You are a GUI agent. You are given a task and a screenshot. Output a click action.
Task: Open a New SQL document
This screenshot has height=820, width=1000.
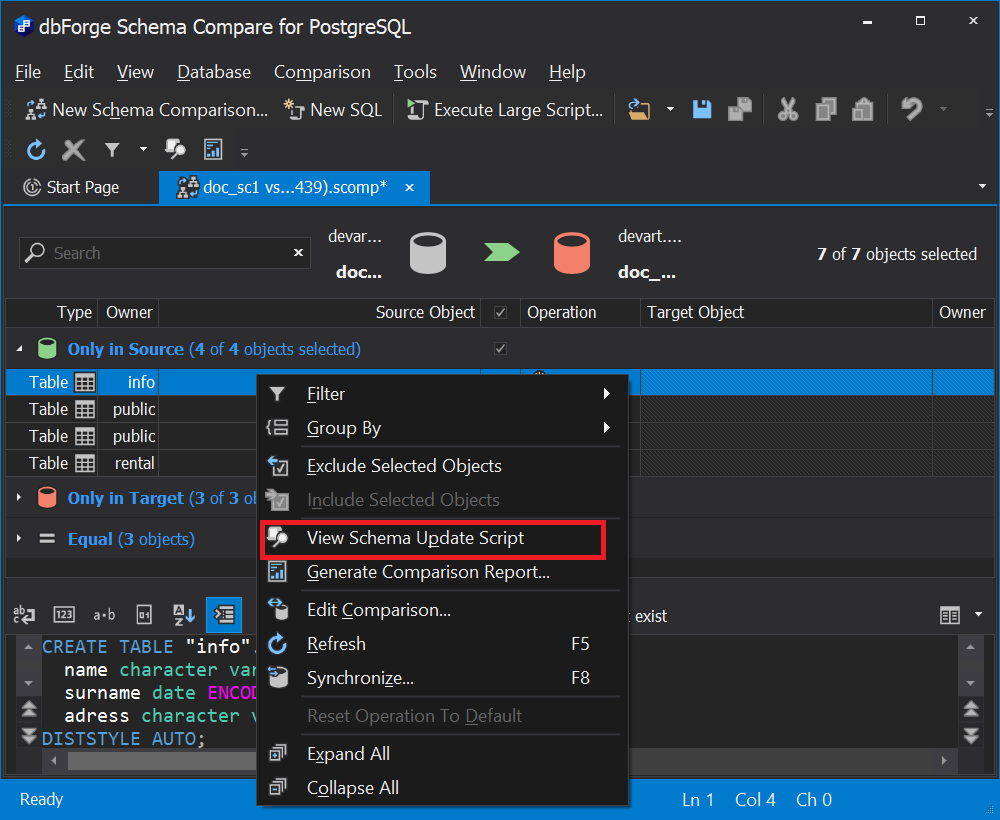(x=332, y=110)
